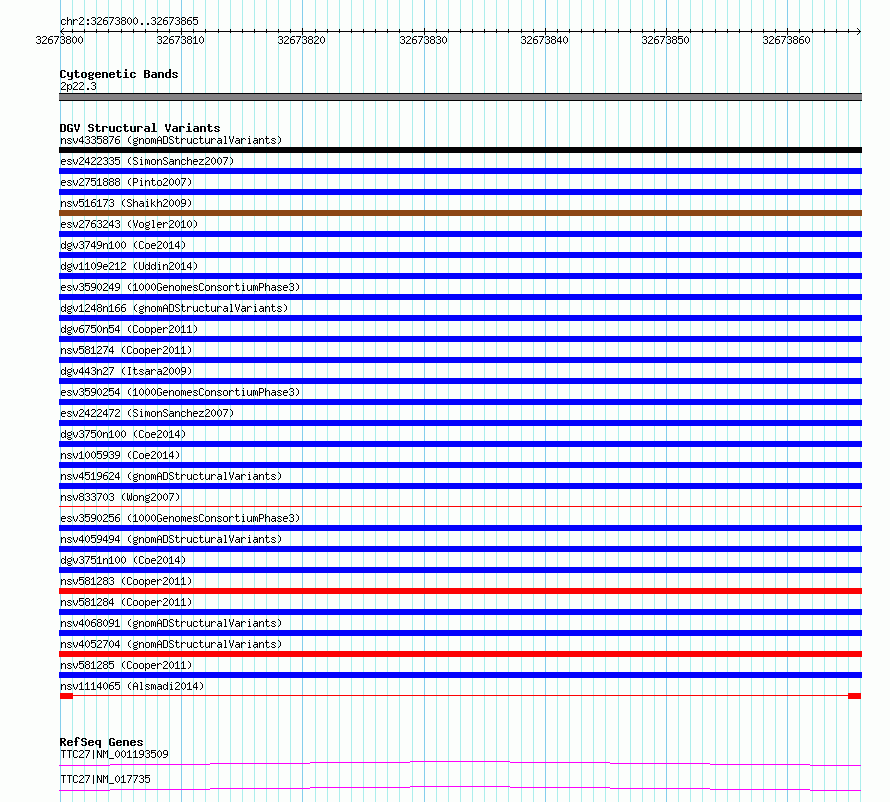Open variant nsv581284 (Cooper2011)

(x=126, y=602)
